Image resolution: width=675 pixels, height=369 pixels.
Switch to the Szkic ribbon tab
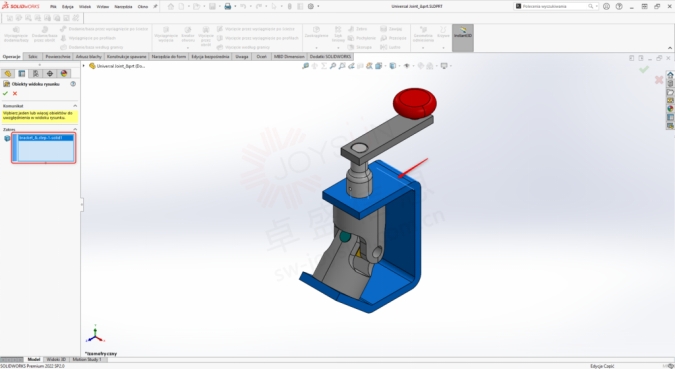[33, 56]
